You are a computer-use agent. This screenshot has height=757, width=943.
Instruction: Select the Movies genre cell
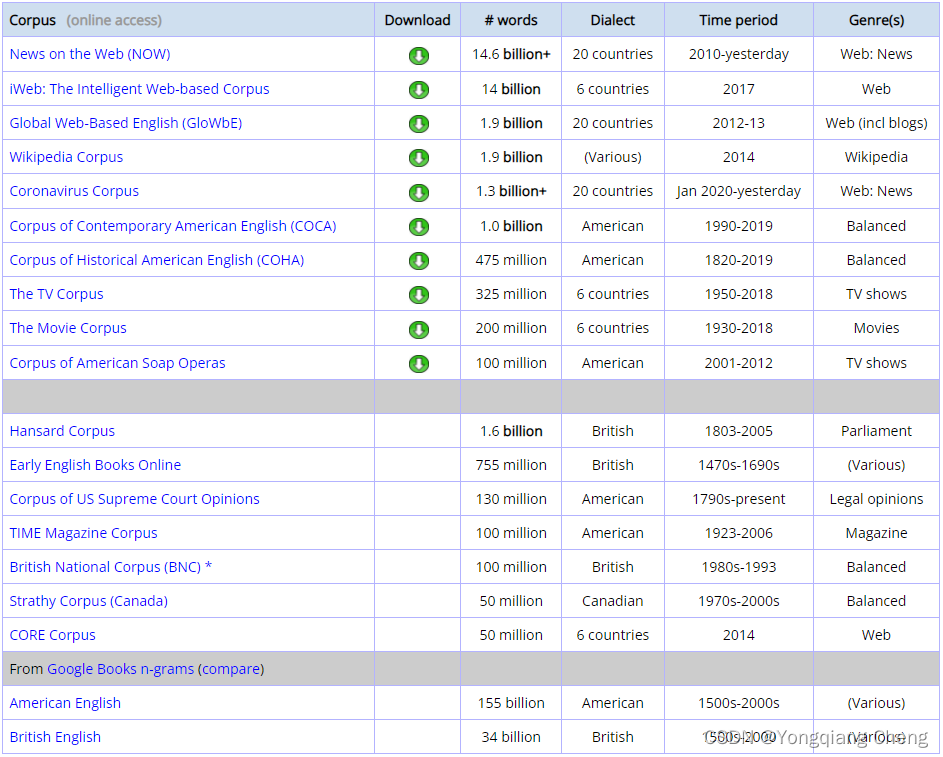(x=876, y=328)
